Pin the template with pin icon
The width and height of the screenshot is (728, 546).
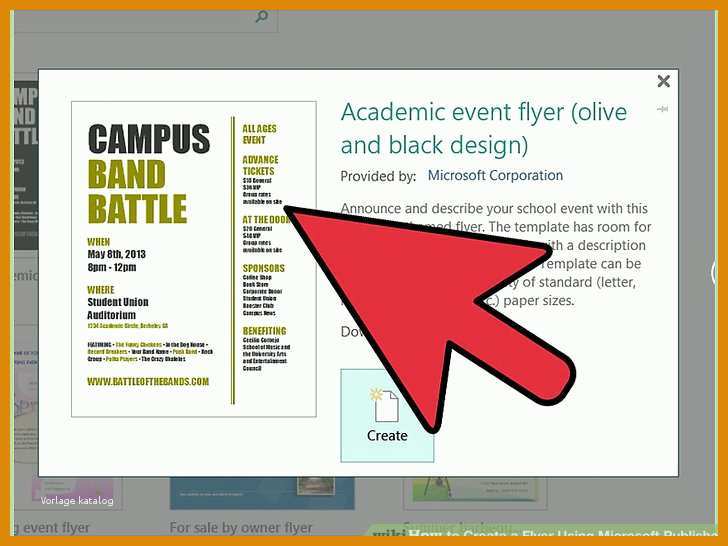pos(663,109)
